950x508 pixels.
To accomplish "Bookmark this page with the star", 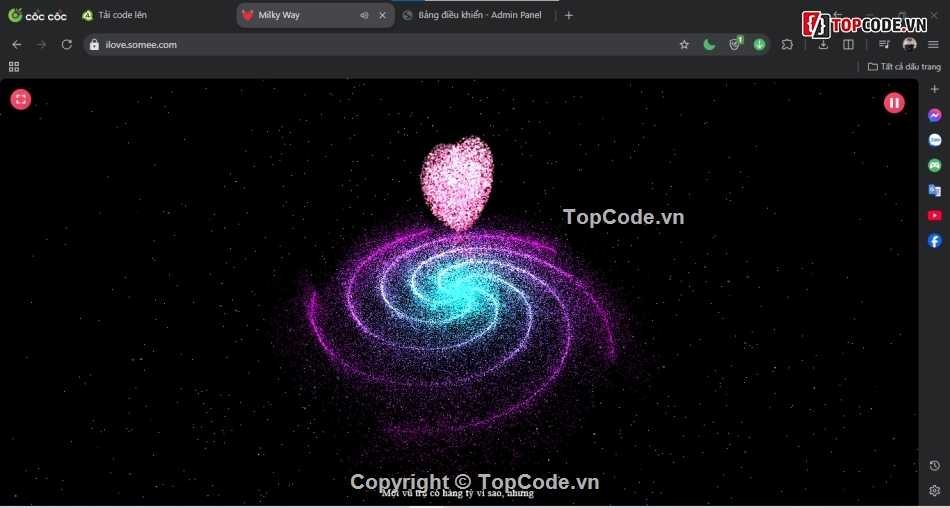I will [x=684, y=44].
